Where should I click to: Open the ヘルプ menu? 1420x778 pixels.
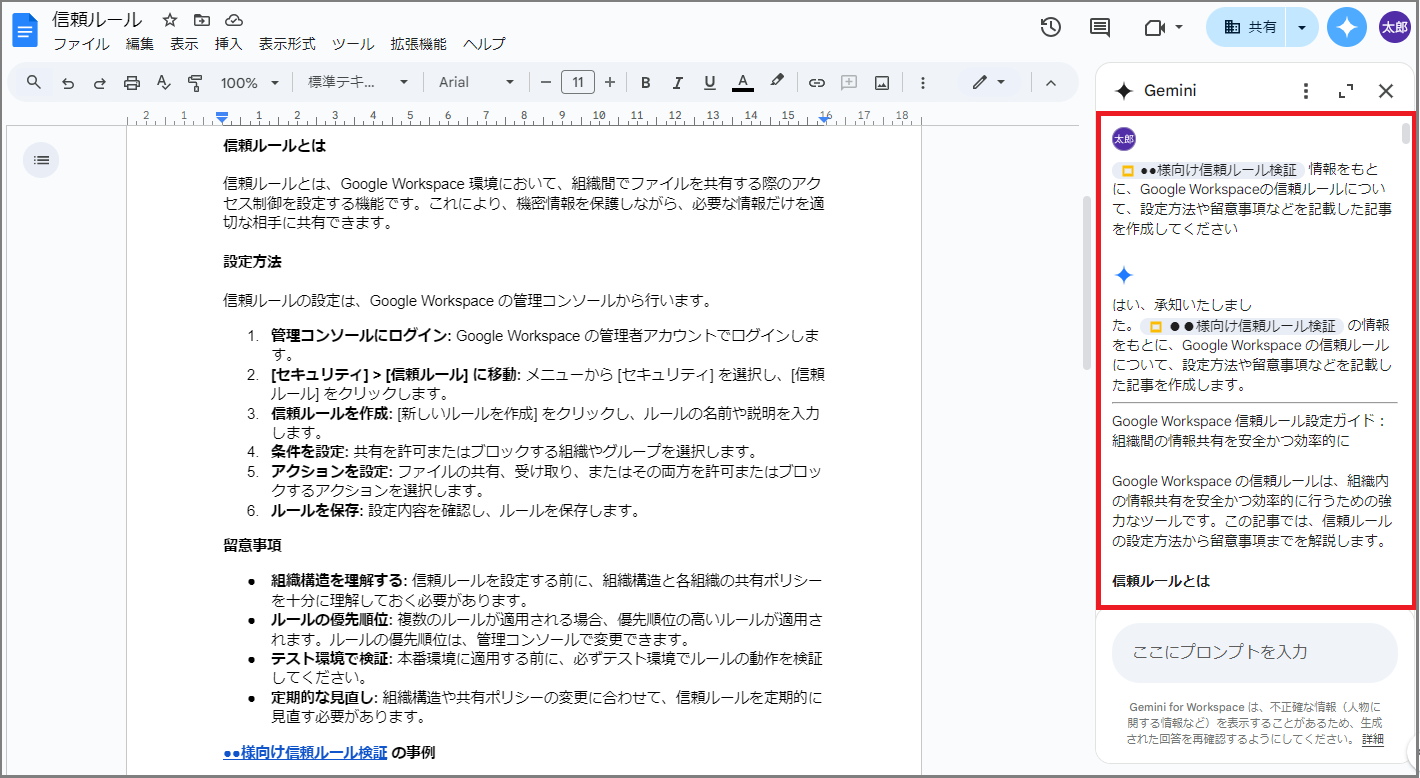click(x=484, y=44)
